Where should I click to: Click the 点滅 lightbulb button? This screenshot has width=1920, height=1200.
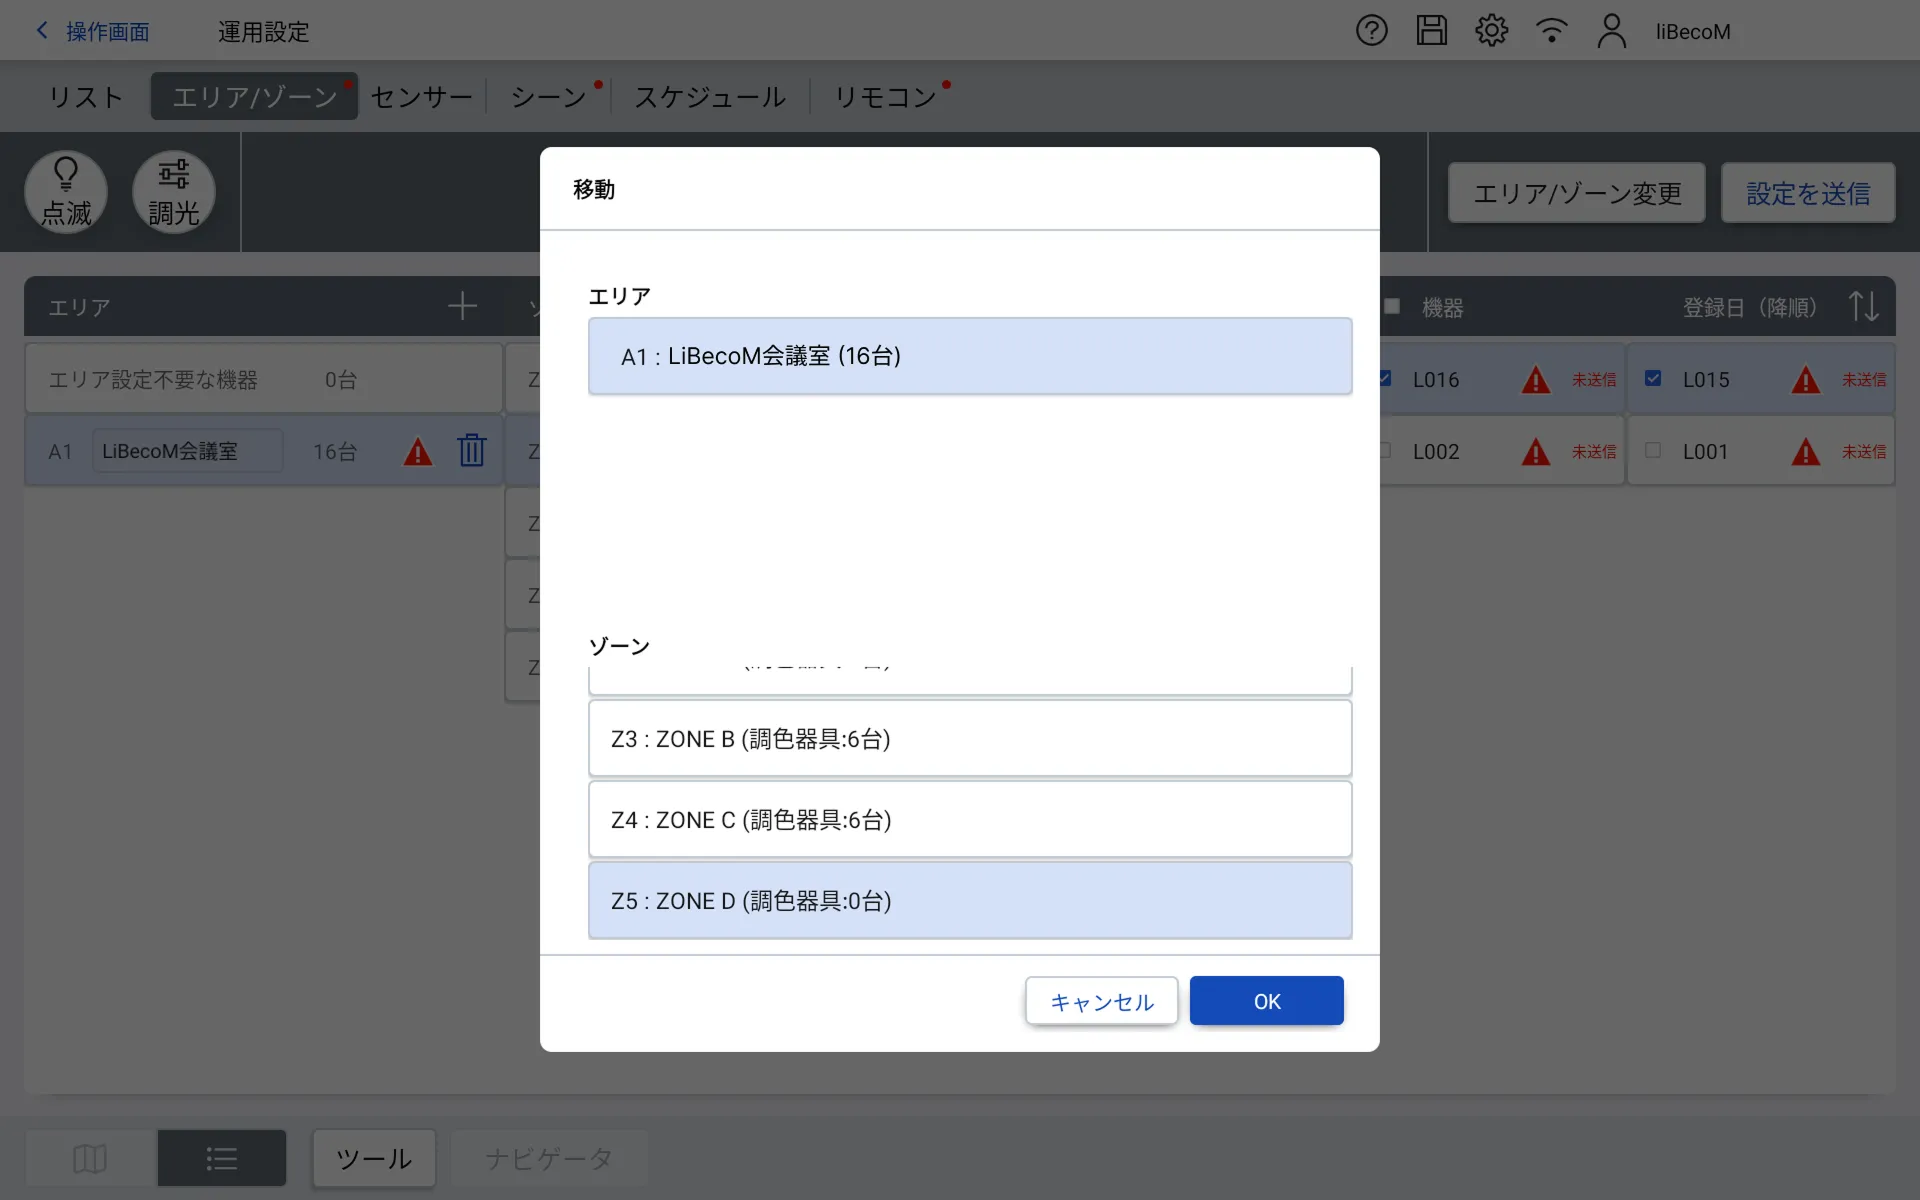66,192
